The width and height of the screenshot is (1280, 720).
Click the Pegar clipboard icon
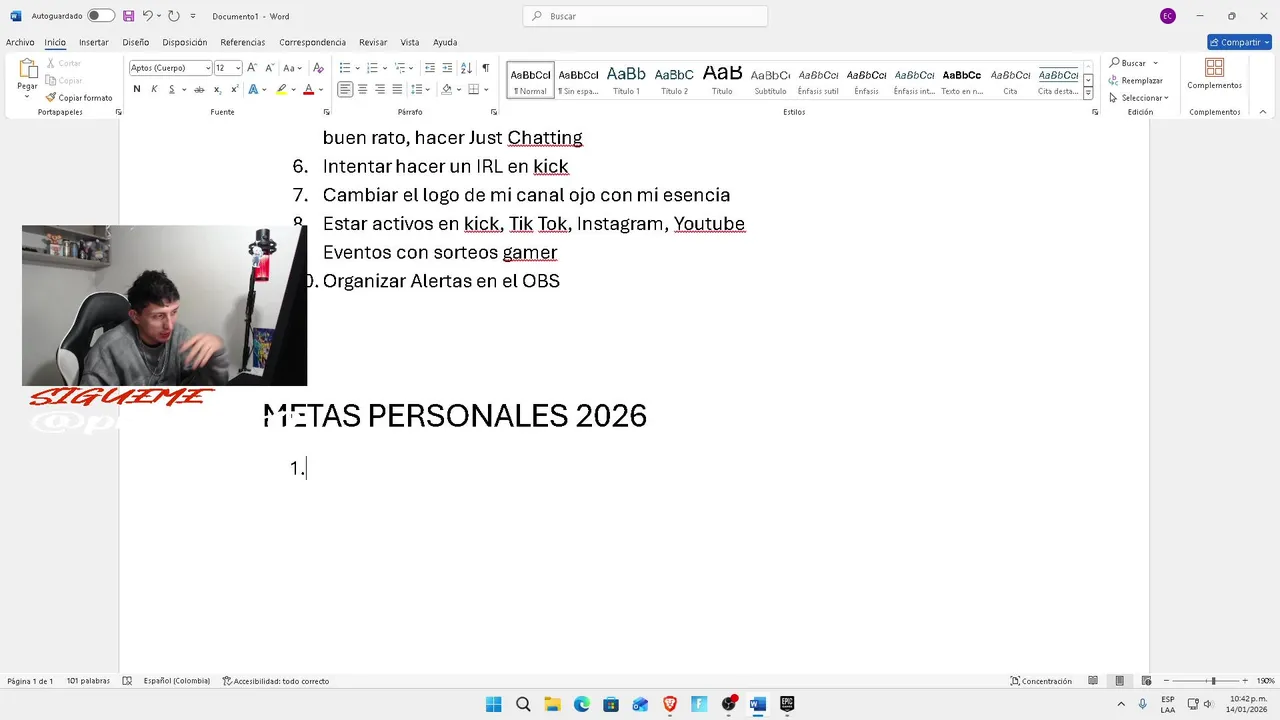[x=27, y=69]
